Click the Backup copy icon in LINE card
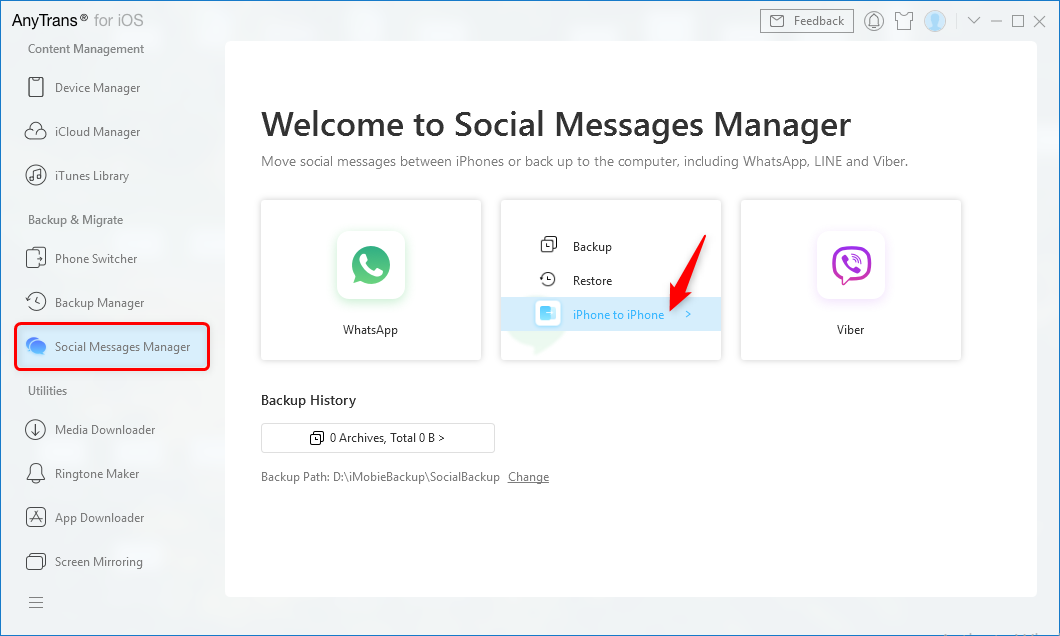 548,245
